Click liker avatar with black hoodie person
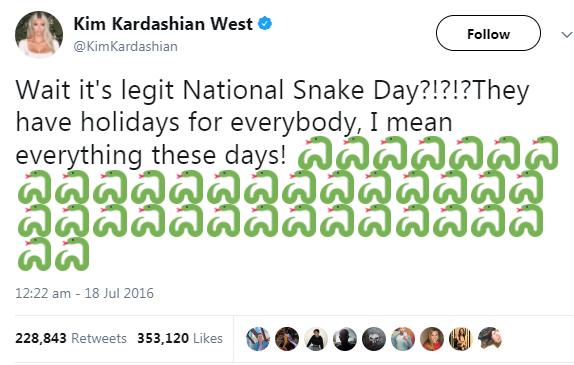Screen dimensions: 574x365 (x=316, y=339)
